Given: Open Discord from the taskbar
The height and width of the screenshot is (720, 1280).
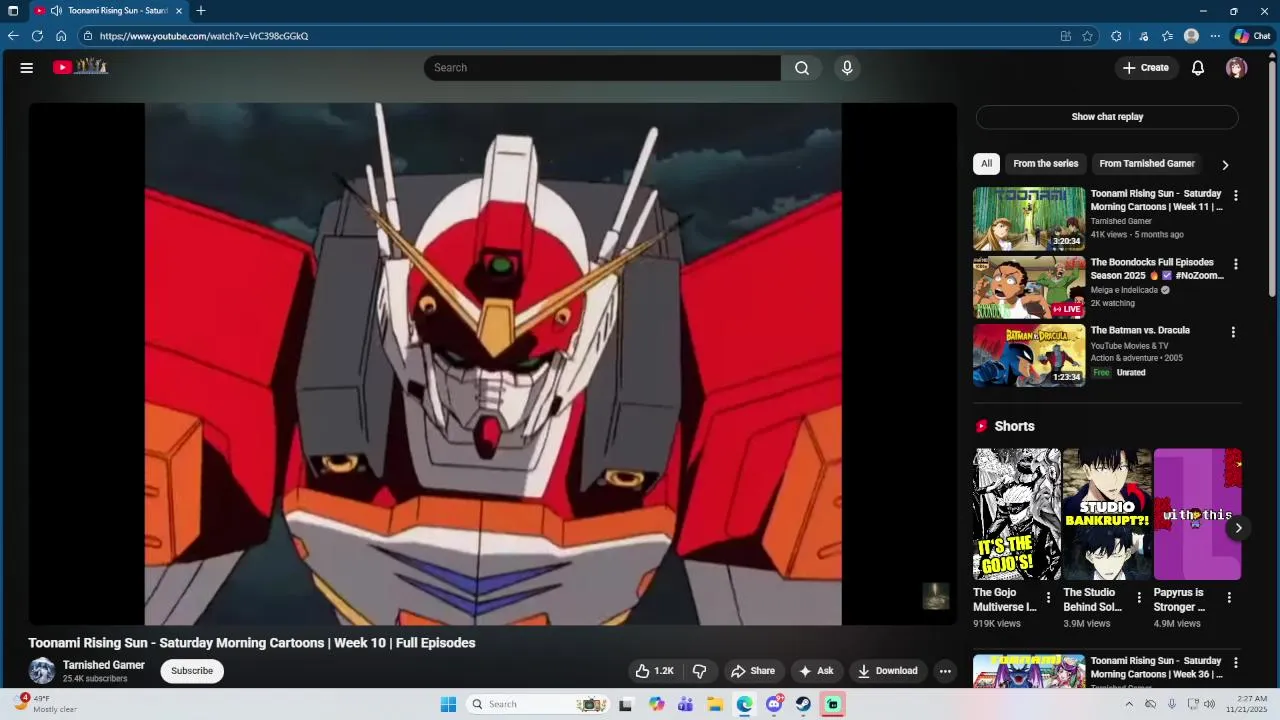Looking at the screenshot, I should [x=774, y=704].
